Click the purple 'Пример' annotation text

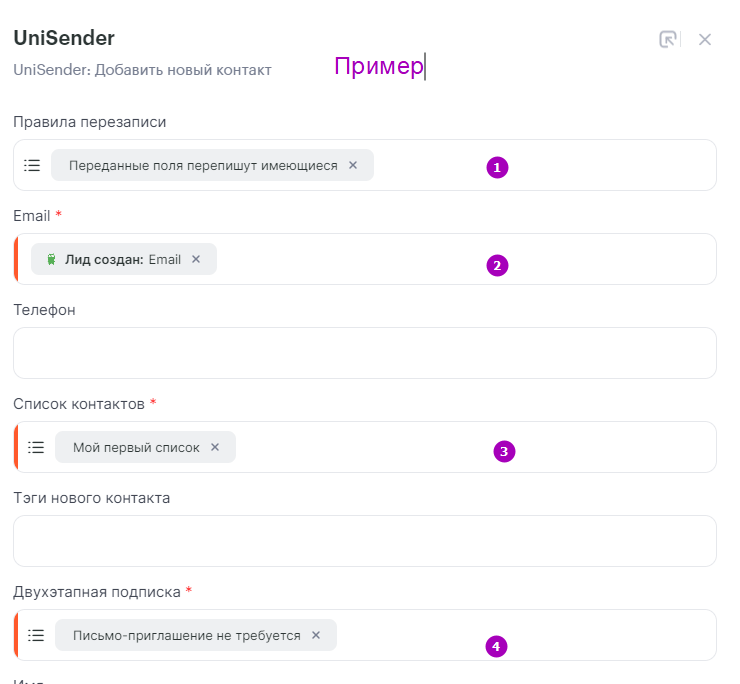pyautogui.click(x=379, y=66)
